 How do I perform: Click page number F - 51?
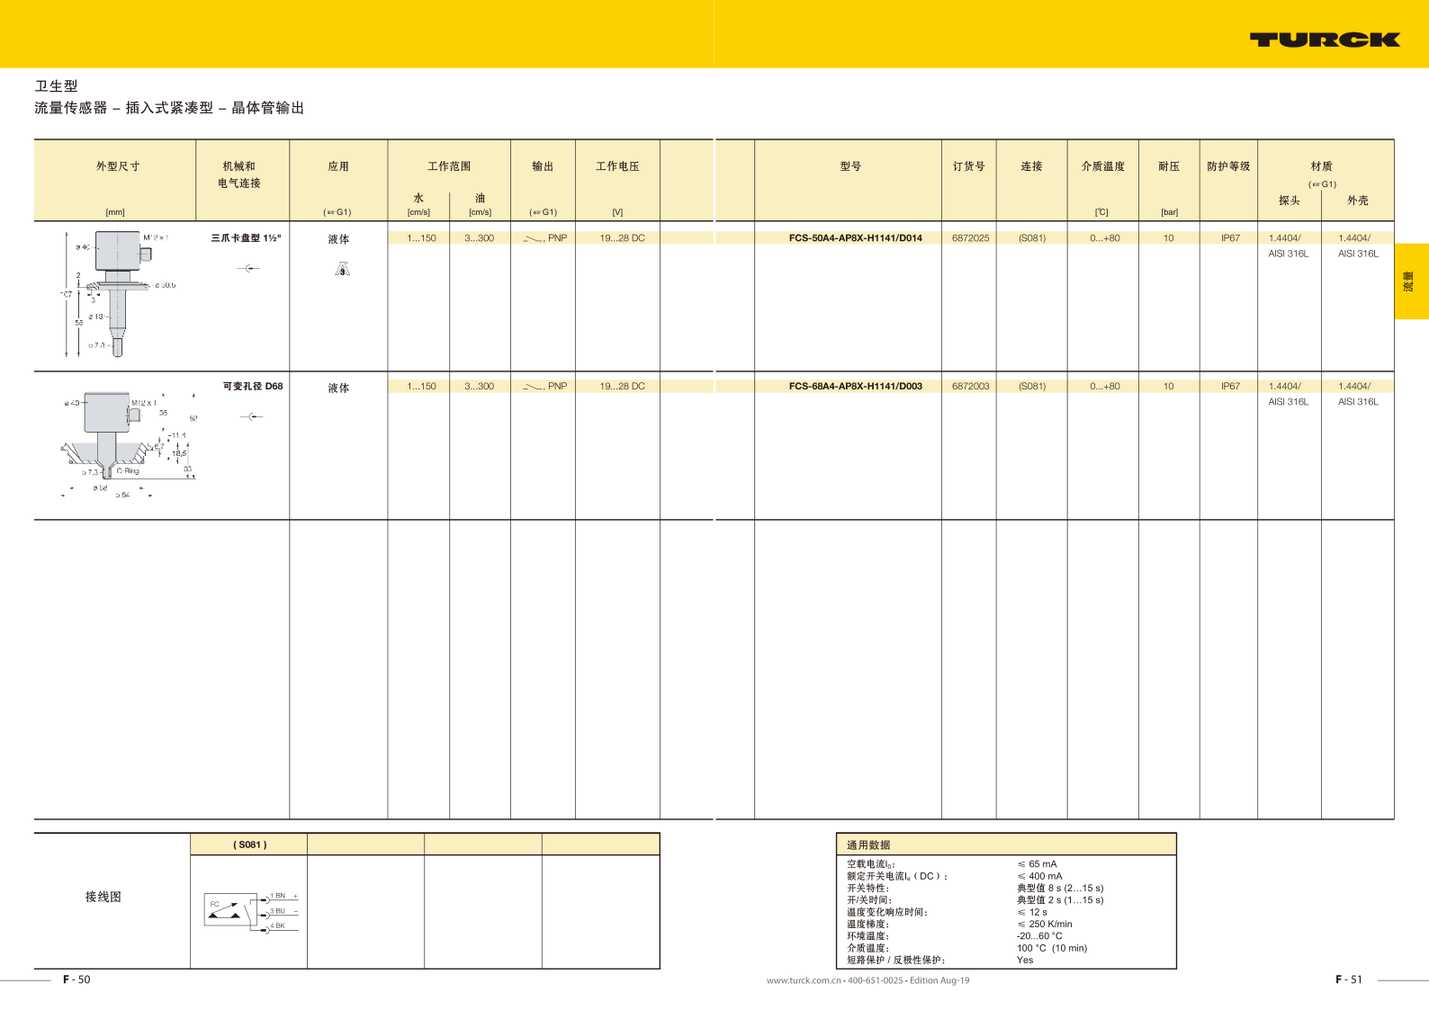click(x=1348, y=979)
